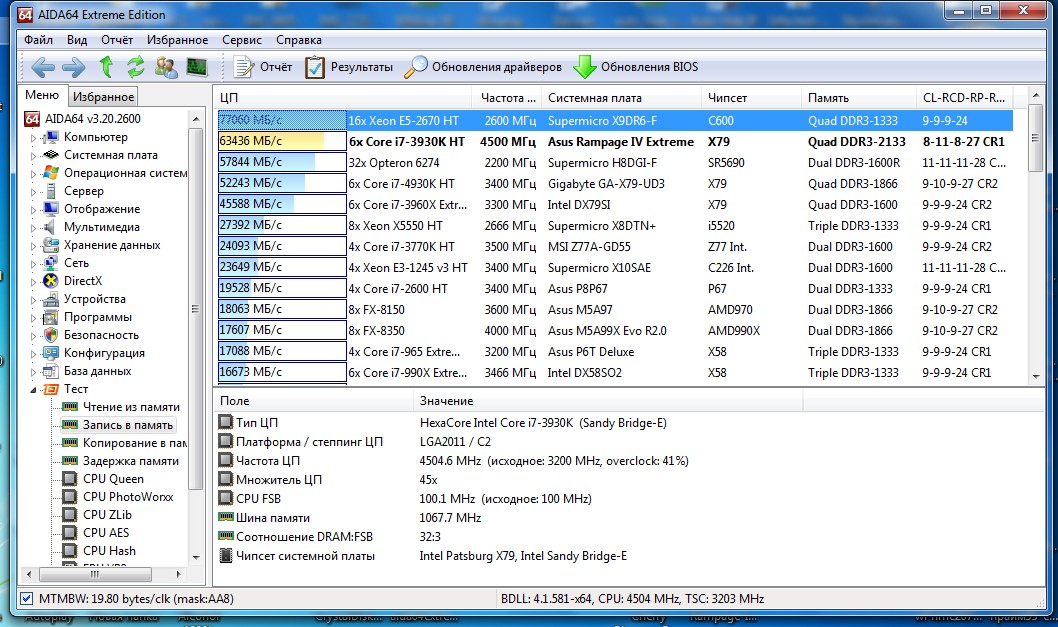This screenshot has height=627, width=1058.
Task: Click the Отчёт toolbar button
Action: pyautogui.click(x=264, y=67)
